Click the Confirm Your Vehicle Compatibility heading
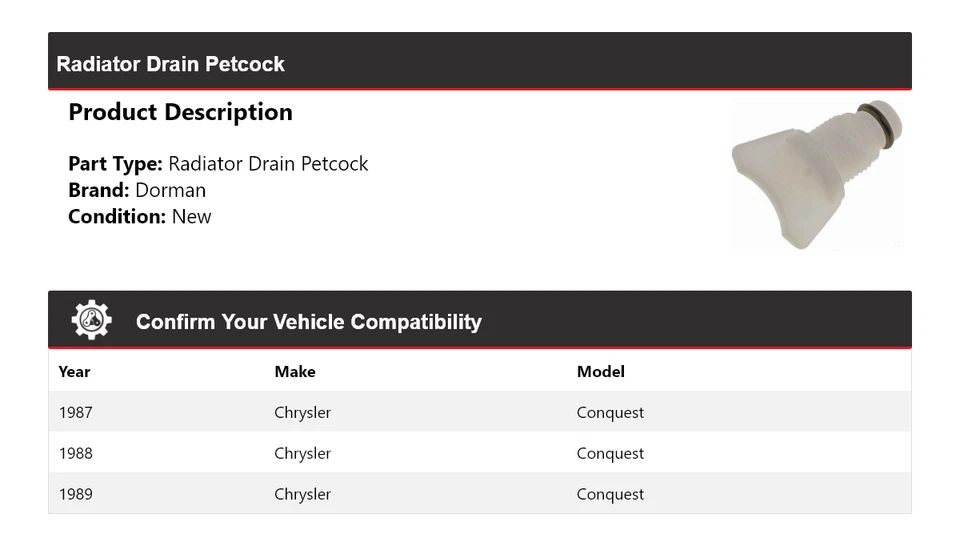 [x=308, y=322]
